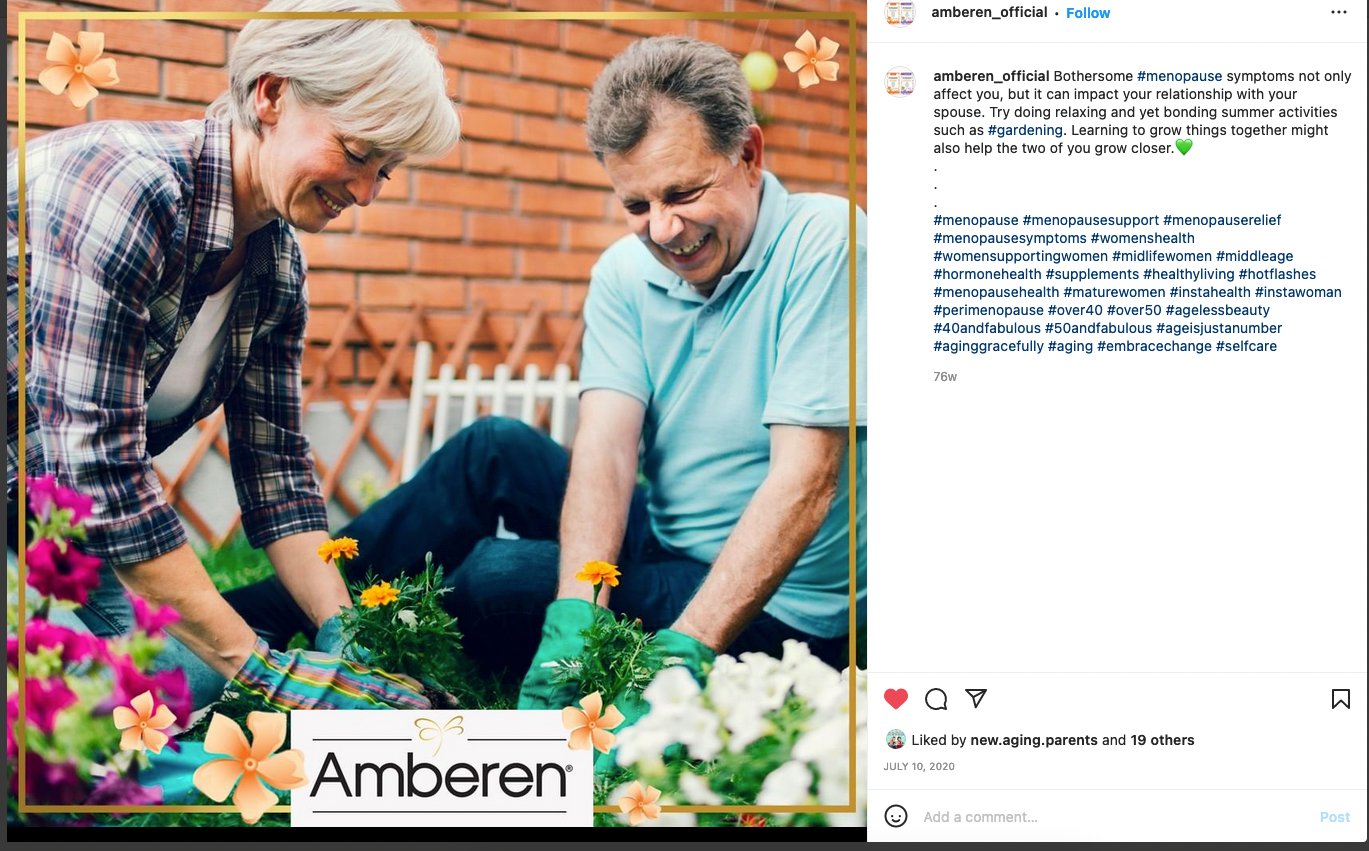View the list of 19 others who liked

(x=1162, y=740)
